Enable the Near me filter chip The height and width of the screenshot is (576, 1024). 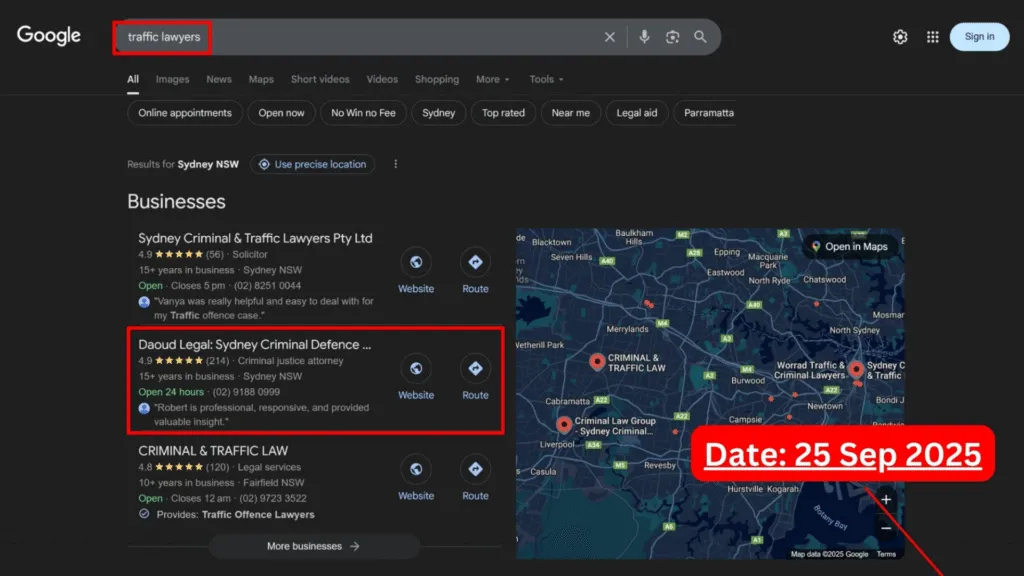(570, 113)
